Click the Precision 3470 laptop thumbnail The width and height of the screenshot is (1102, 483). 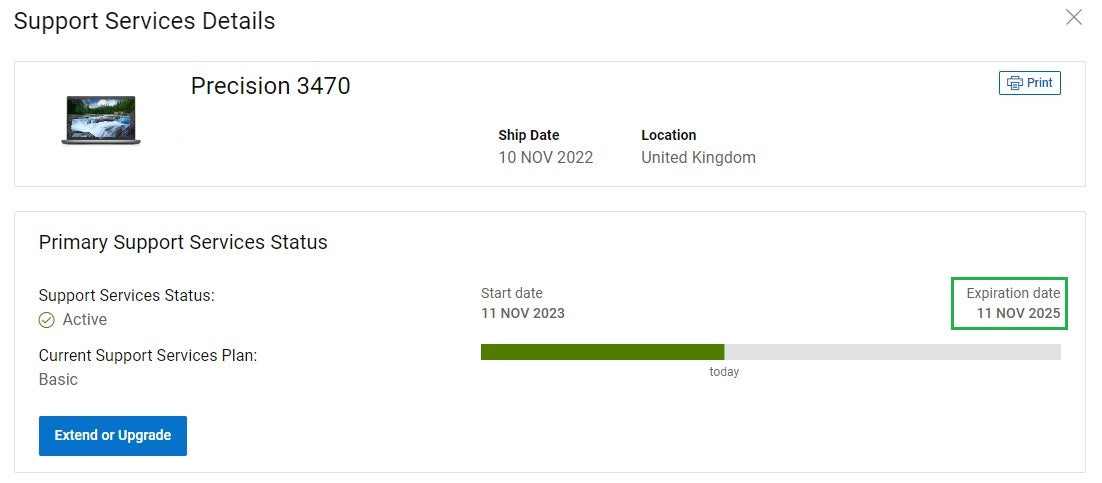pyautogui.click(x=101, y=120)
